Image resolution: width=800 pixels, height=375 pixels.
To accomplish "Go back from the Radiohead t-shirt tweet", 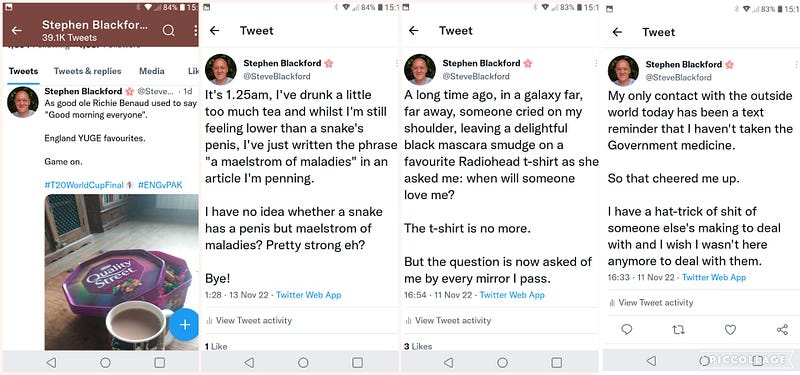I will [413, 31].
